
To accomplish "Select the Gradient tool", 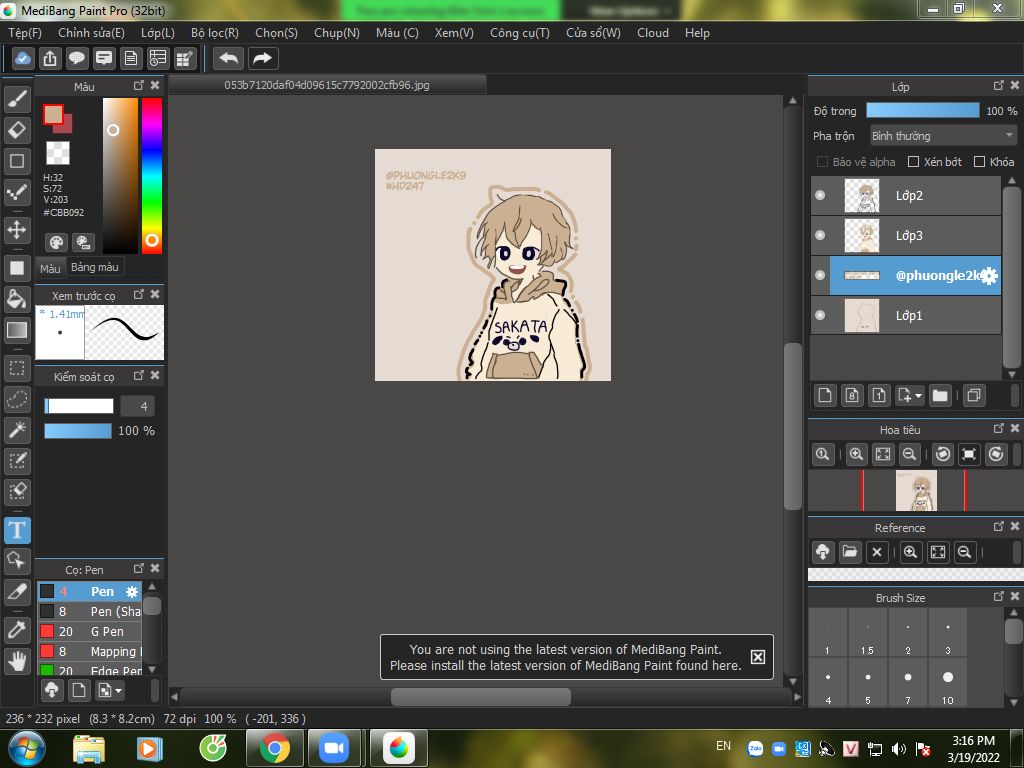I will coord(17,330).
